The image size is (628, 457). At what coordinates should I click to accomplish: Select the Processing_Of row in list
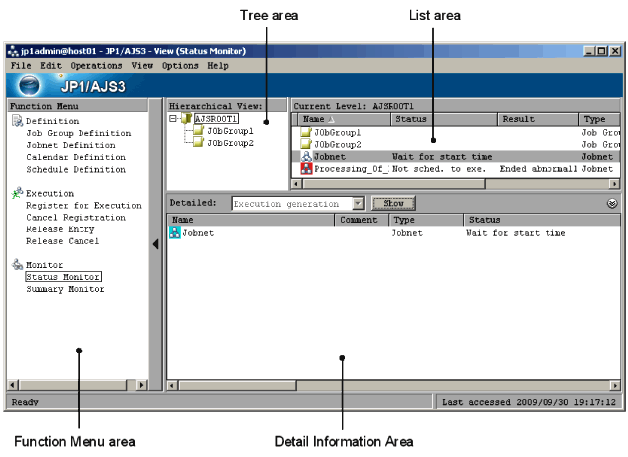coord(456,169)
